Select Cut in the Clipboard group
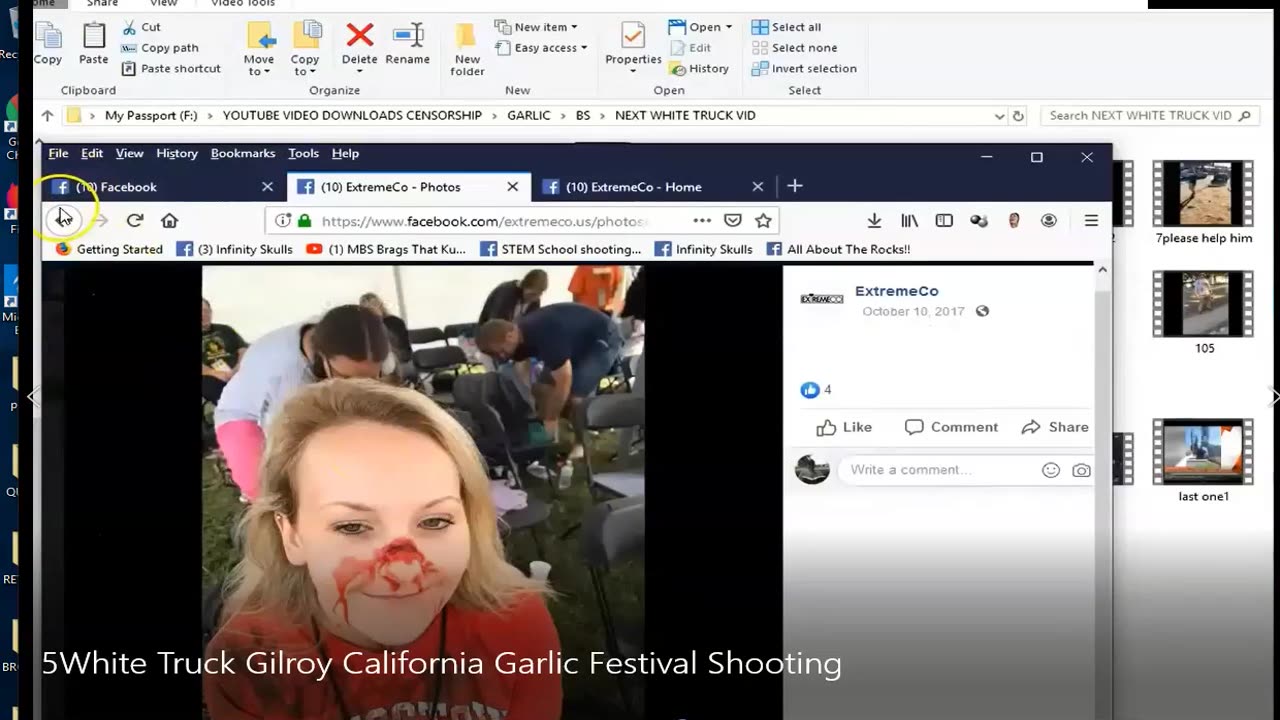Screen dimensions: 1280x720 coord(141,27)
